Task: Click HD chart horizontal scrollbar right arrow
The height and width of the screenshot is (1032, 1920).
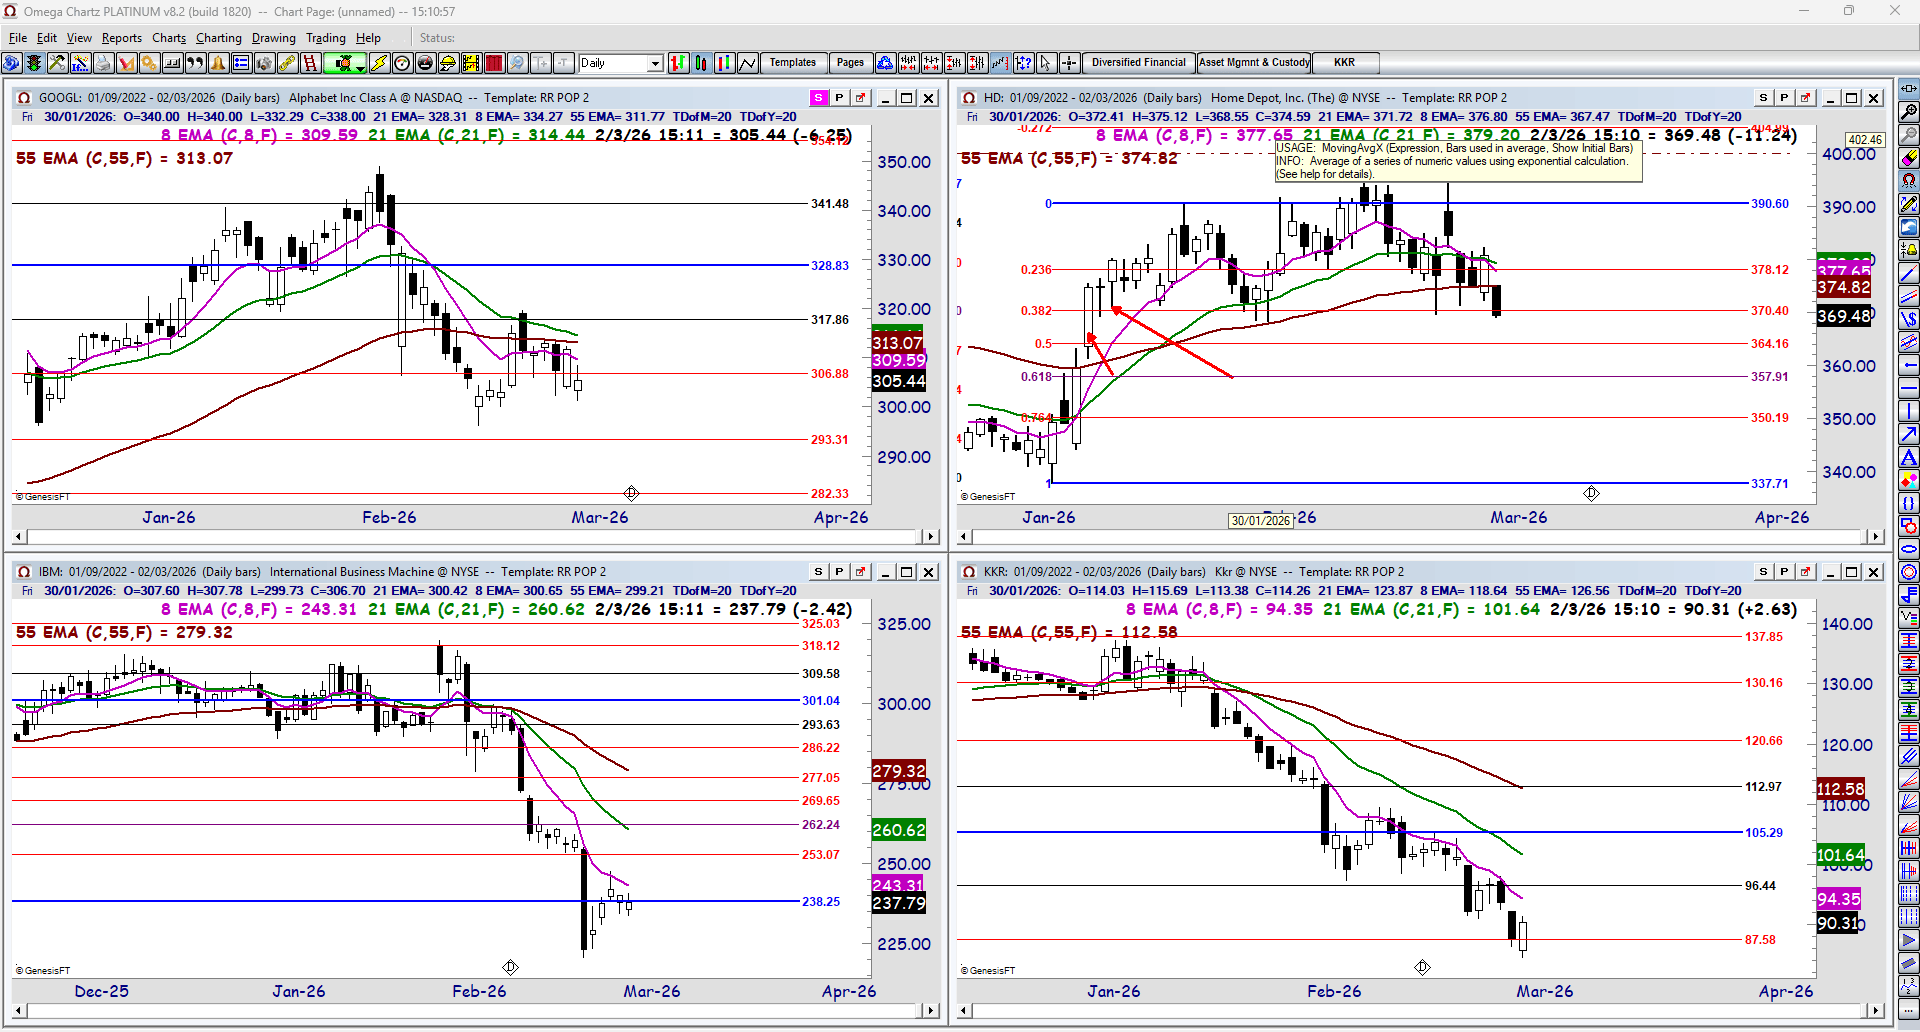Action: click(x=1876, y=537)
